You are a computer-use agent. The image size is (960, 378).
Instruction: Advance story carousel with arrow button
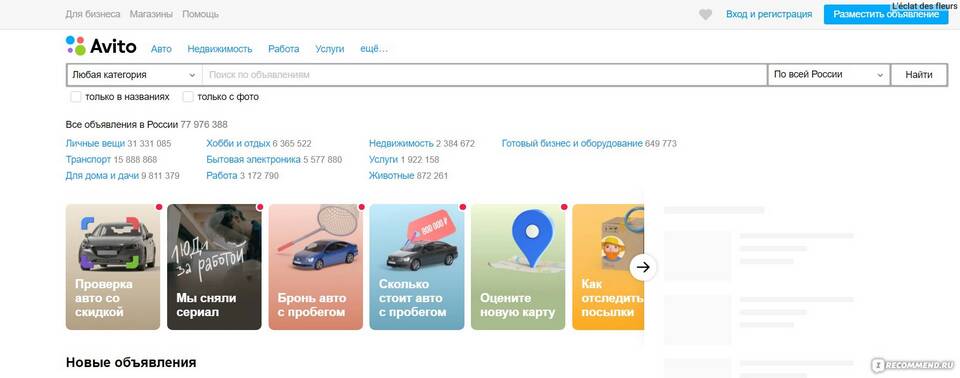pos(643,267)
